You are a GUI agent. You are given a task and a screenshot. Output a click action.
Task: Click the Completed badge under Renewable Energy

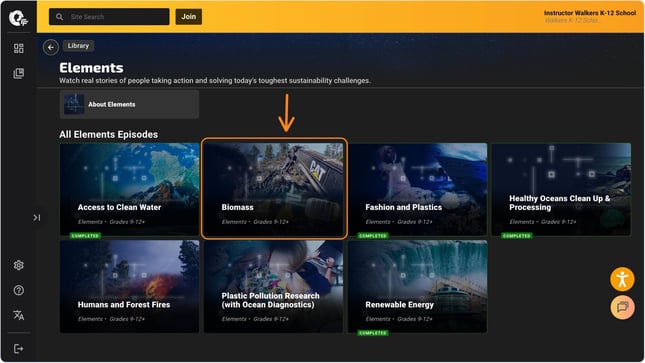[x=373, y=333]
